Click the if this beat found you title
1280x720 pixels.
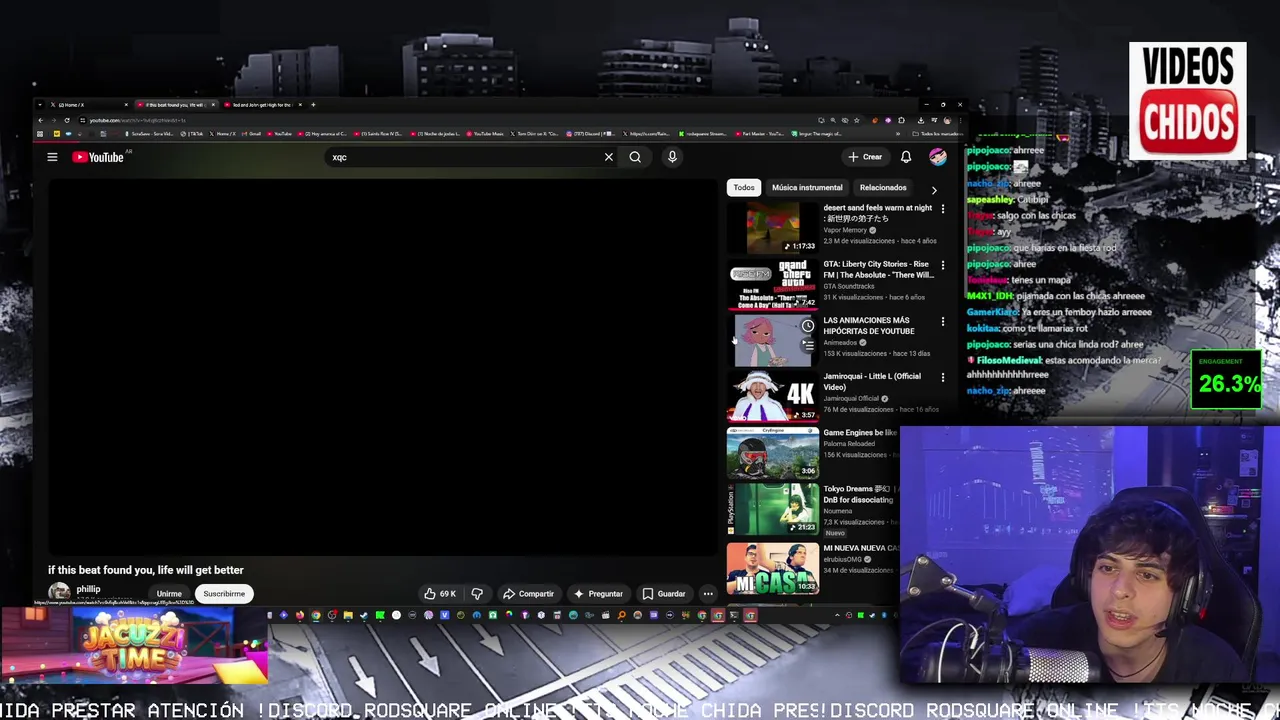point(146,570)
